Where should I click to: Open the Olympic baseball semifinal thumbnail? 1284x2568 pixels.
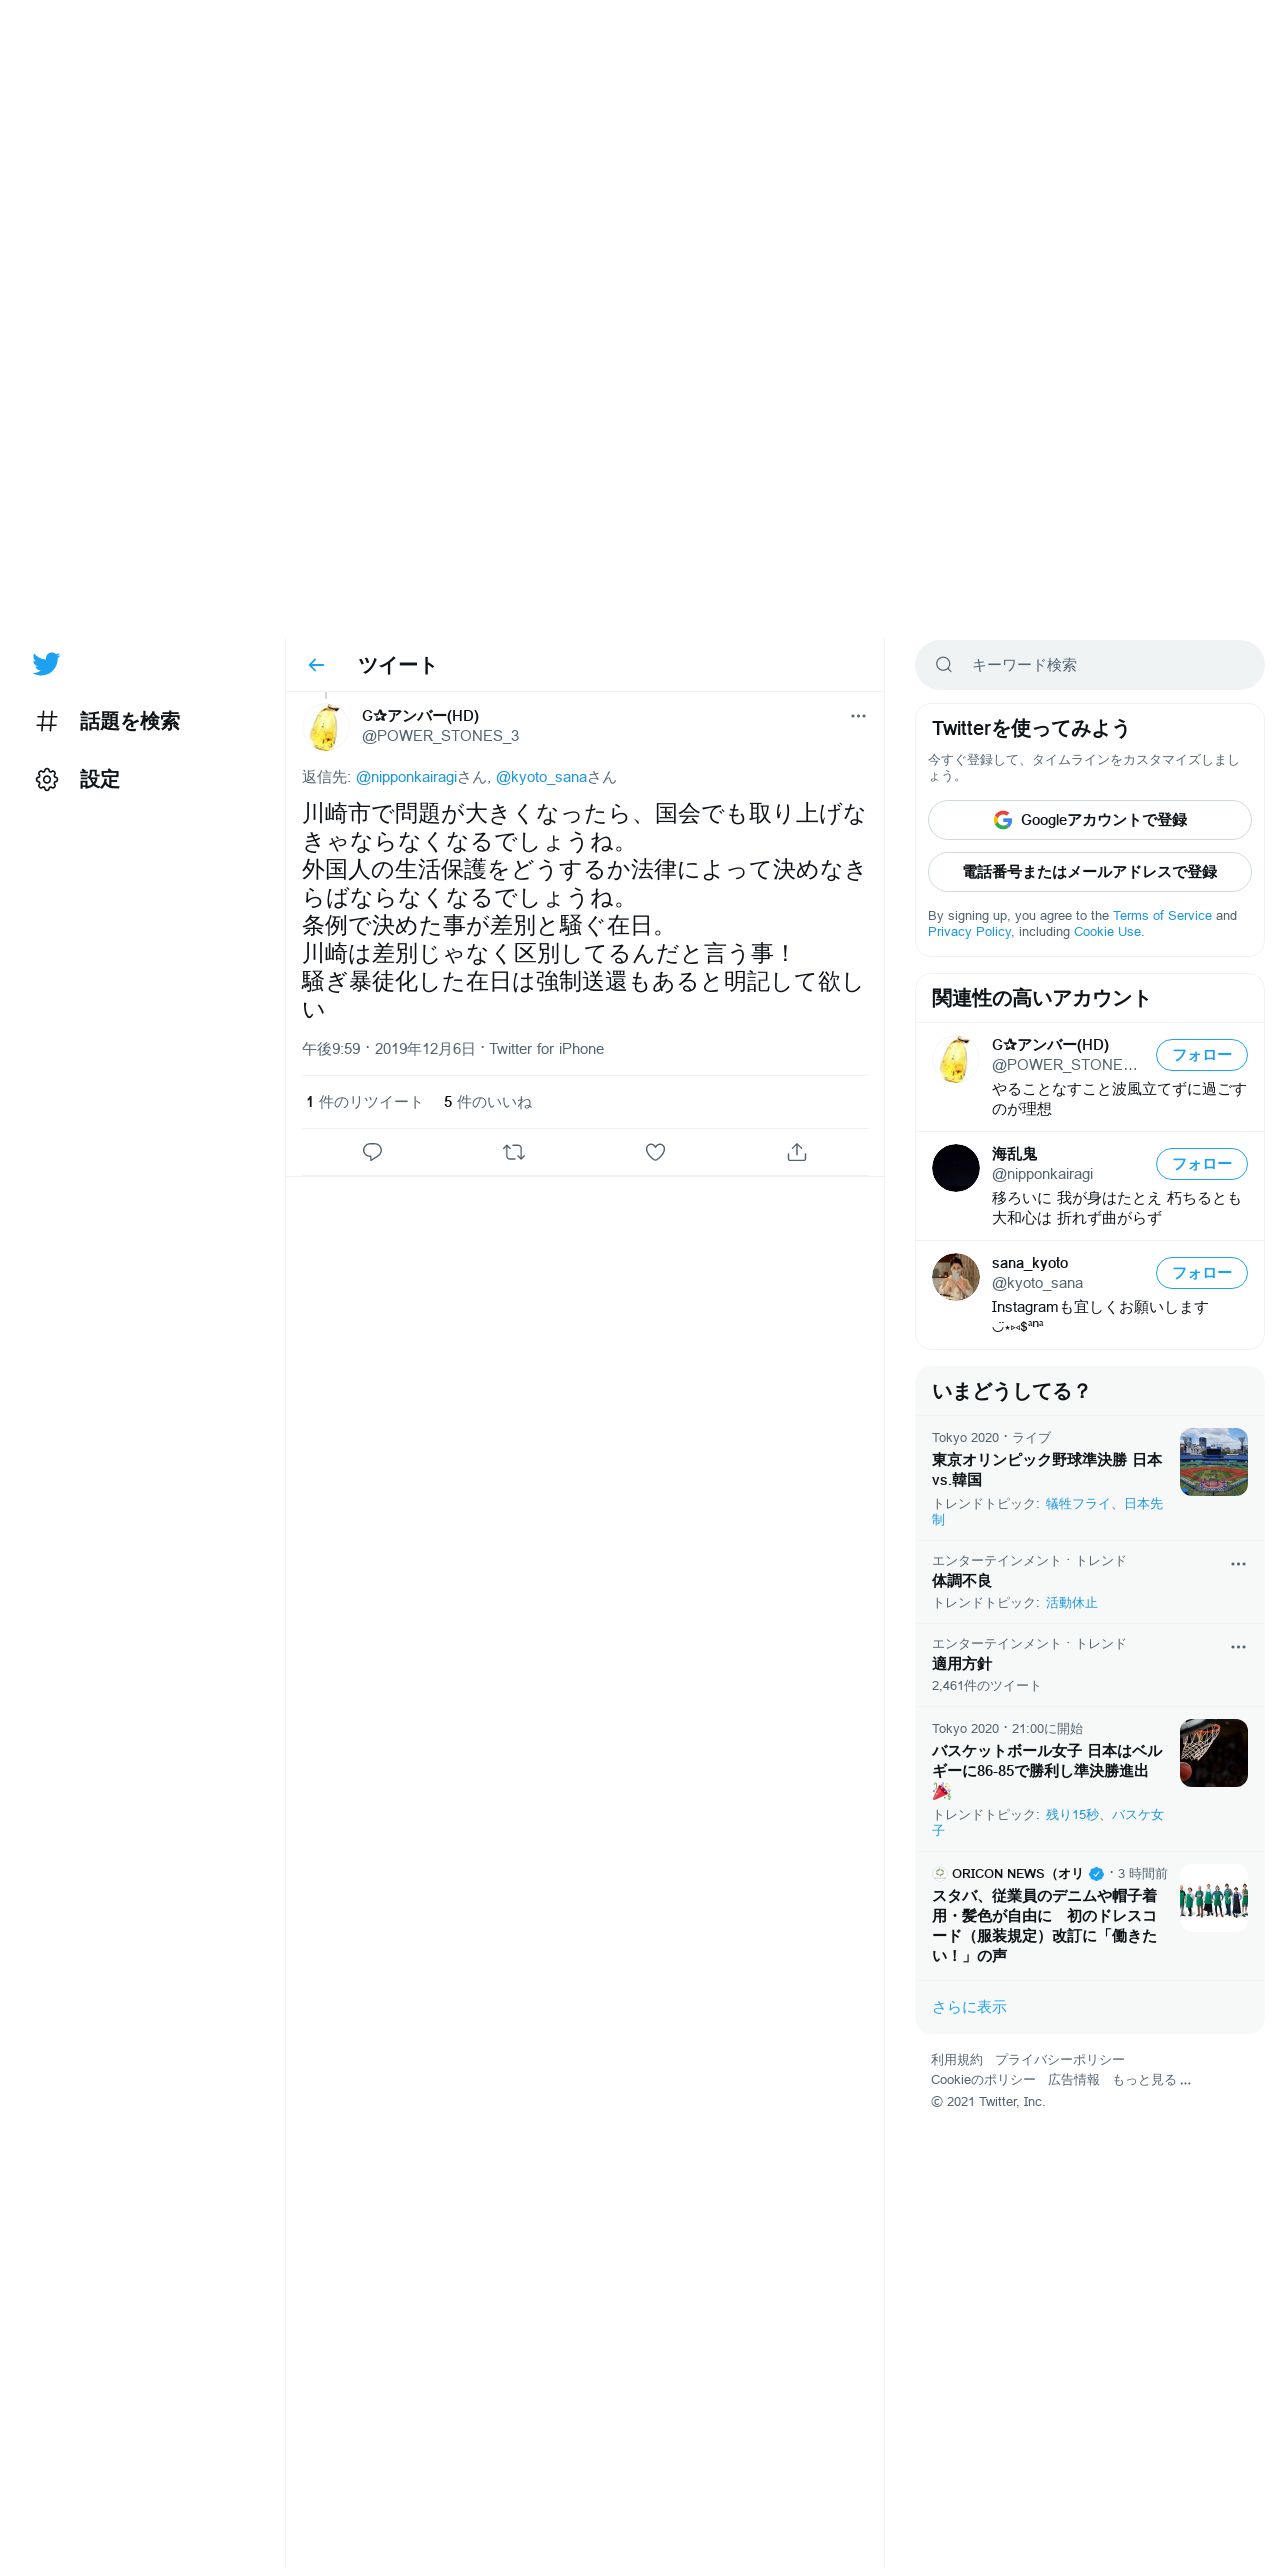(x=1214, y=1462)
